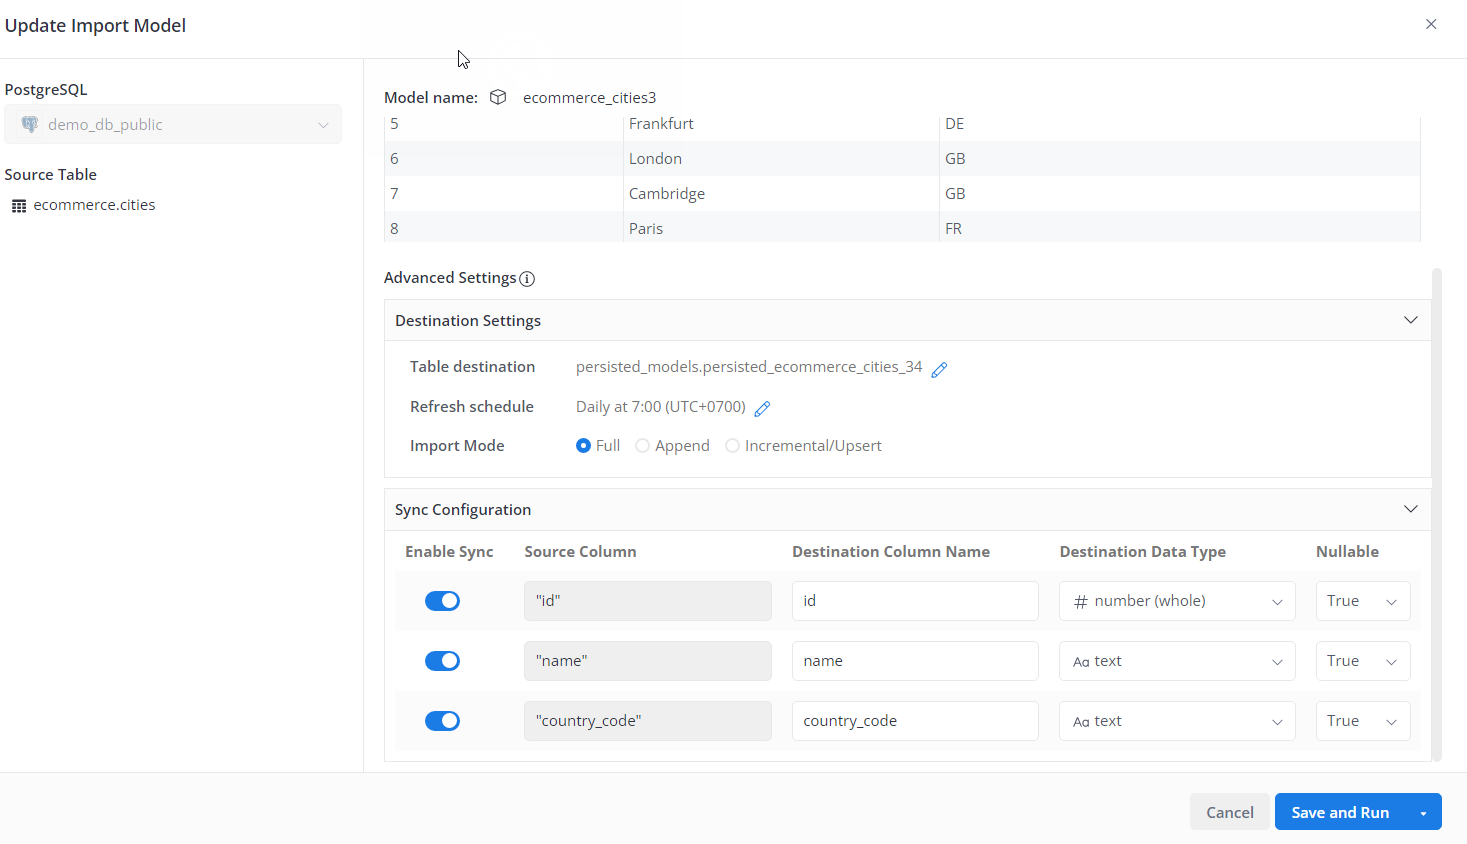Click the Cambridge cell in the preview table
This screenshot has width=1467, height=844.
point(781,194)
